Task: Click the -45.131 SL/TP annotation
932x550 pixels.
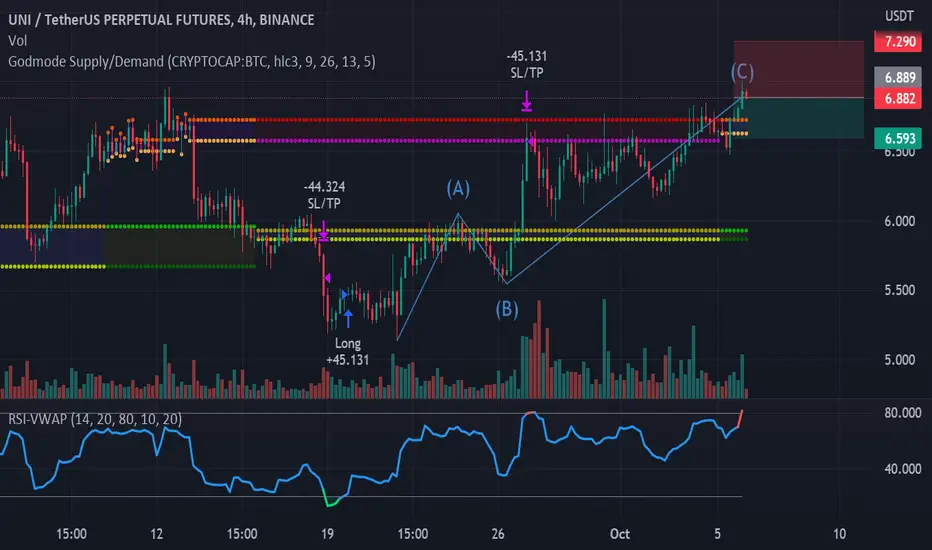Action: pyautogui.click(x=527, y=64)
